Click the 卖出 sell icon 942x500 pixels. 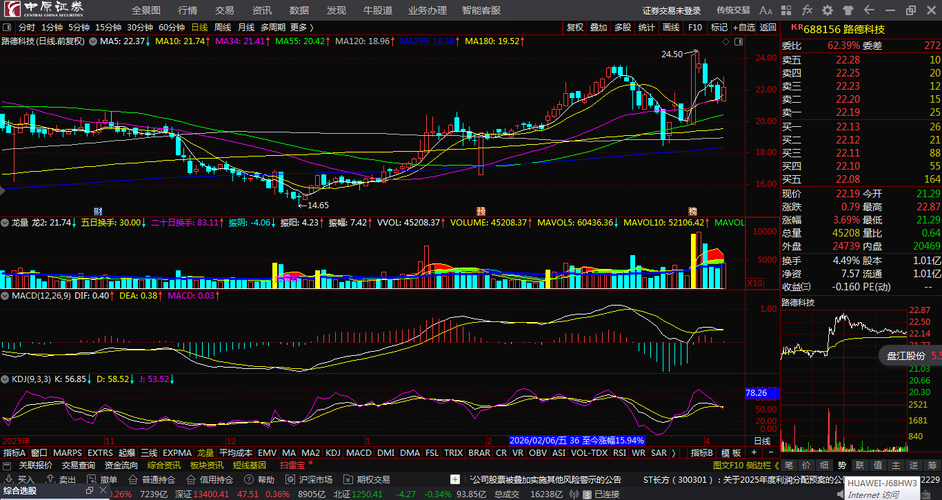tap(50, 480)
